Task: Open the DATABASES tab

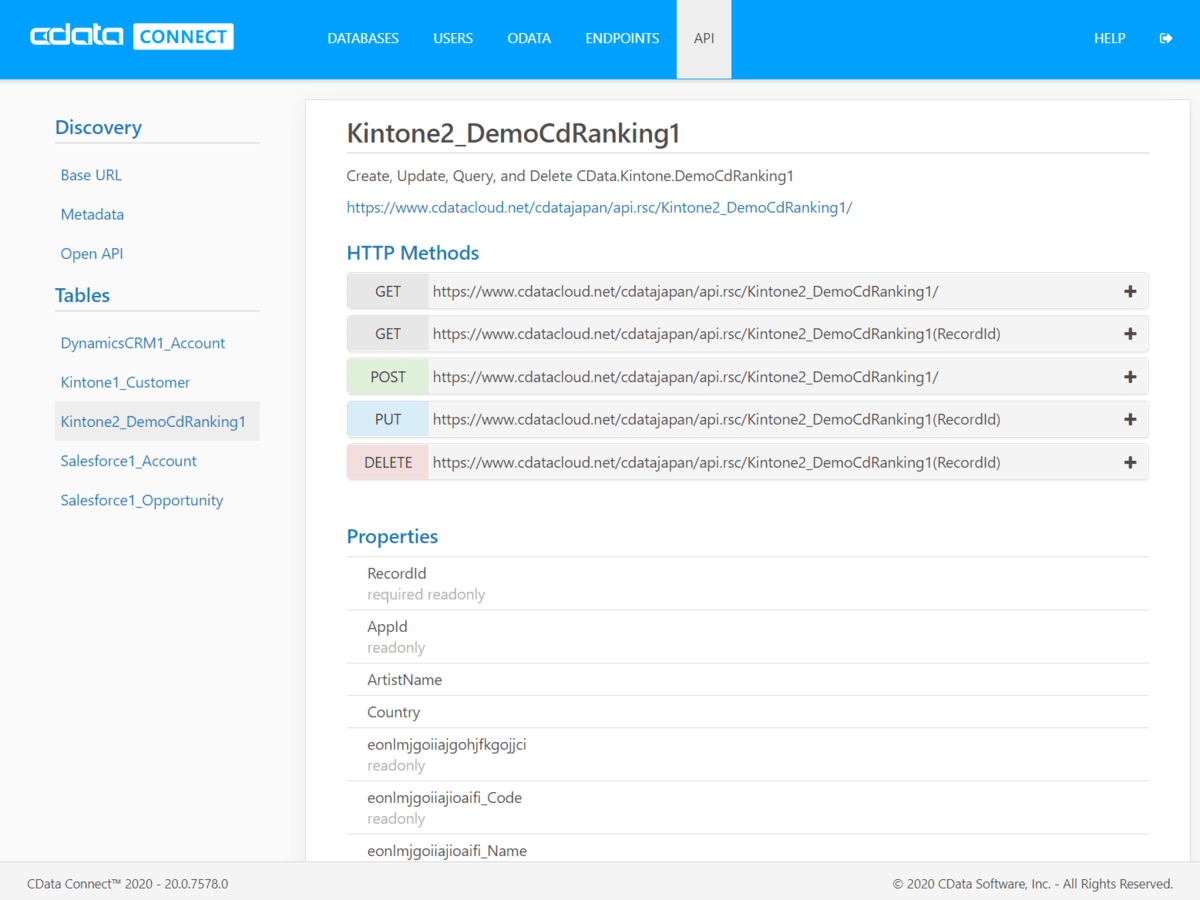Action: tap(363, 38)
